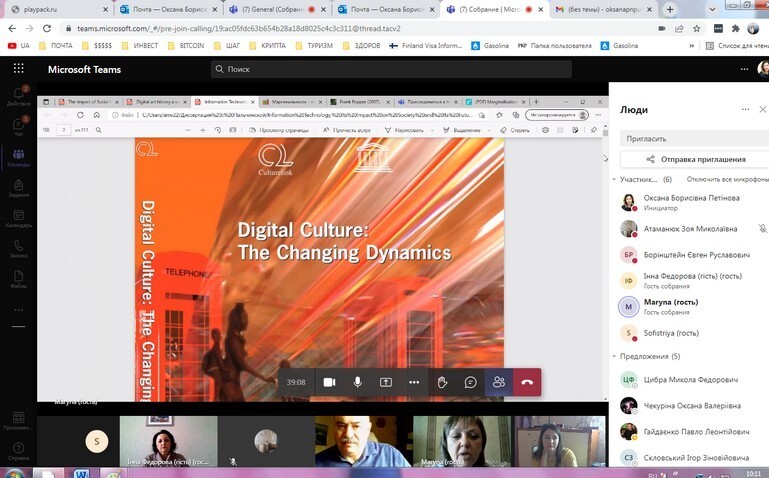This screenshot has height=478, width=769.
Task: Toggle the camera in meeting controls
Action: pyautogui.click(x=329, y=382)
